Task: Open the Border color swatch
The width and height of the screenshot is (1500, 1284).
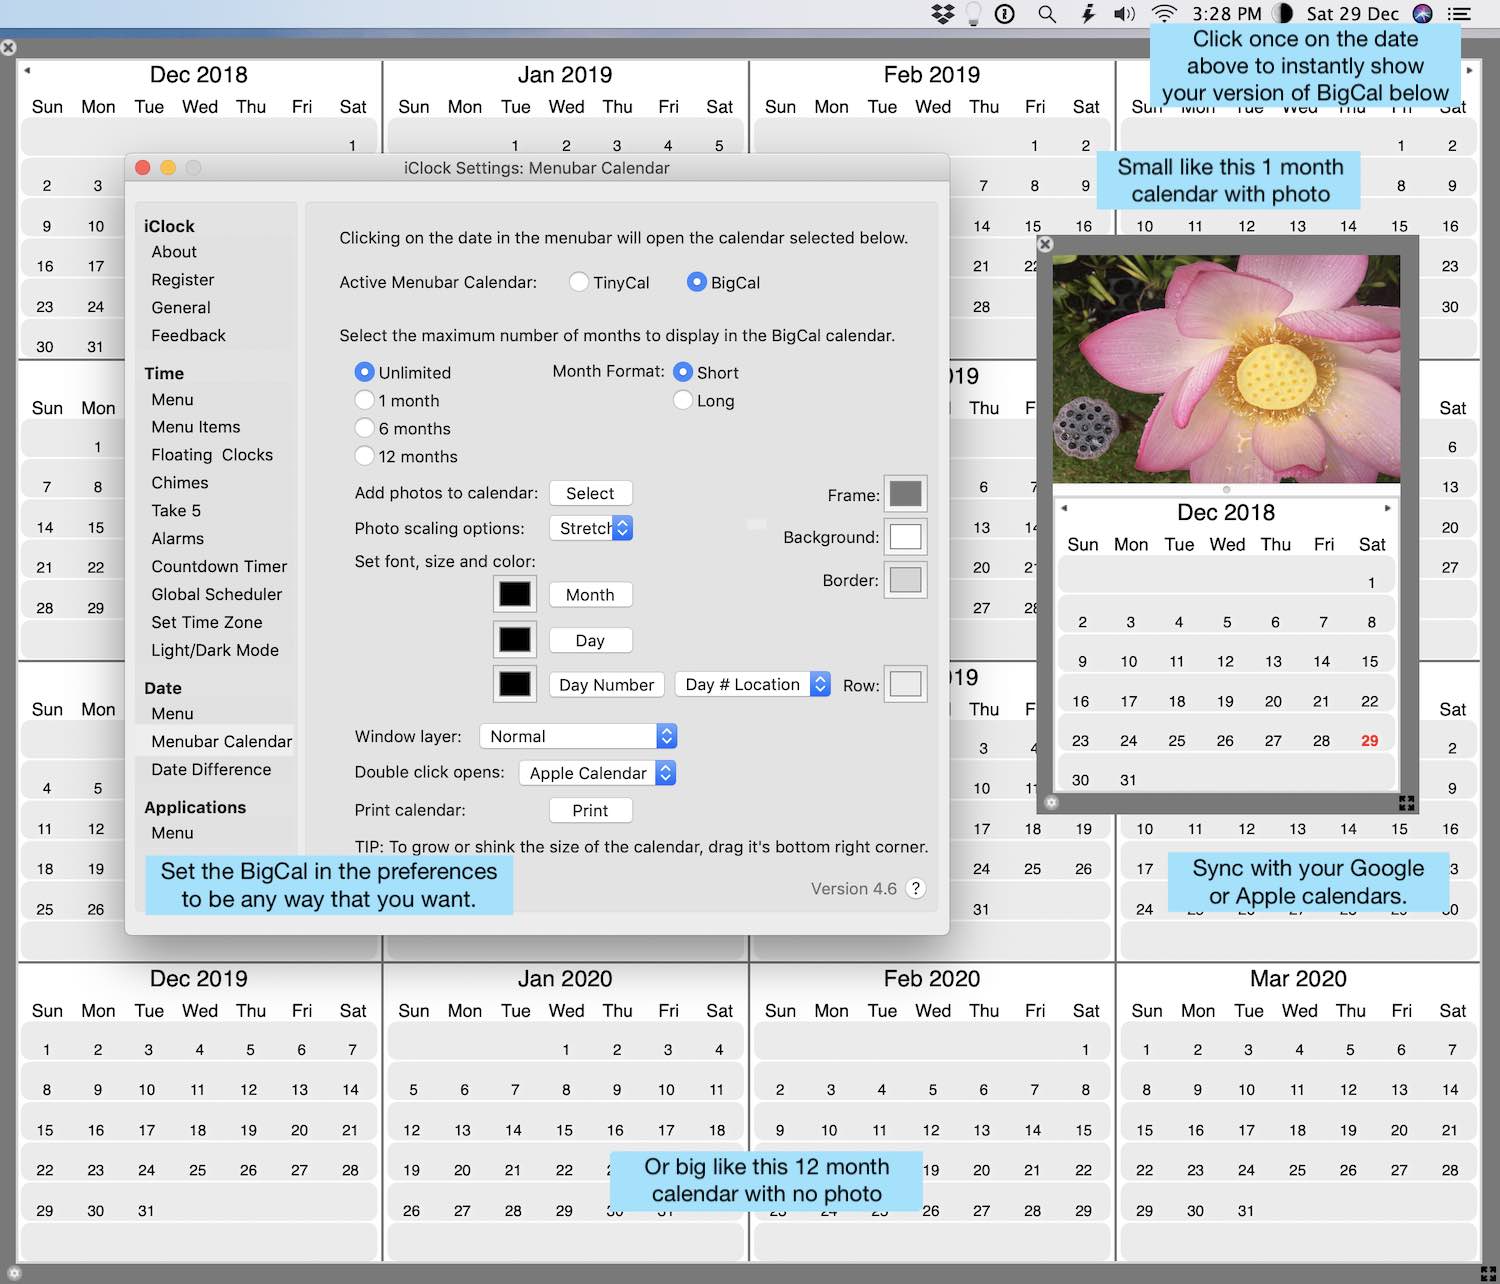Action: pos(905,580)
